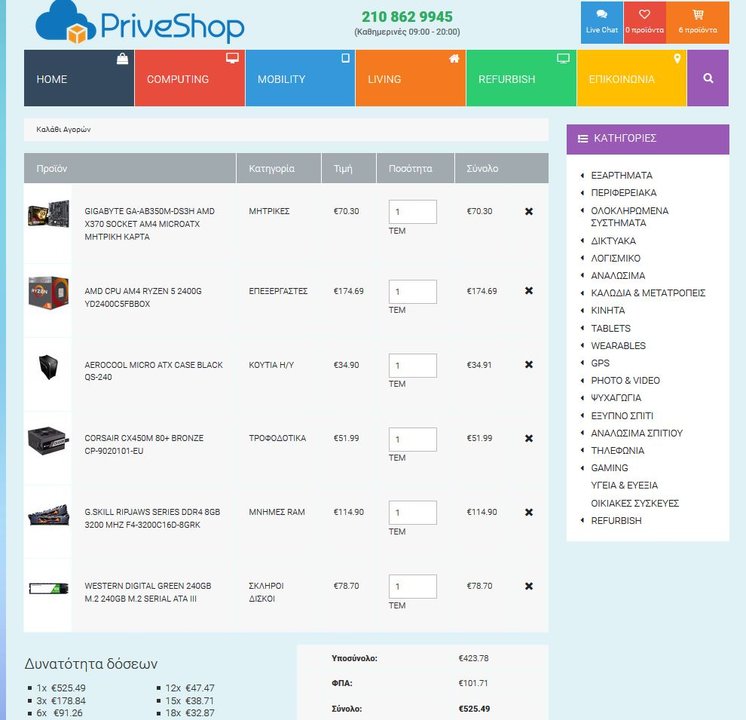Expand the ΠΕΡΙΦΕΡΕΙΑΚΑ category arrow
Screen dimensions: 746x720
coord(582,193)
